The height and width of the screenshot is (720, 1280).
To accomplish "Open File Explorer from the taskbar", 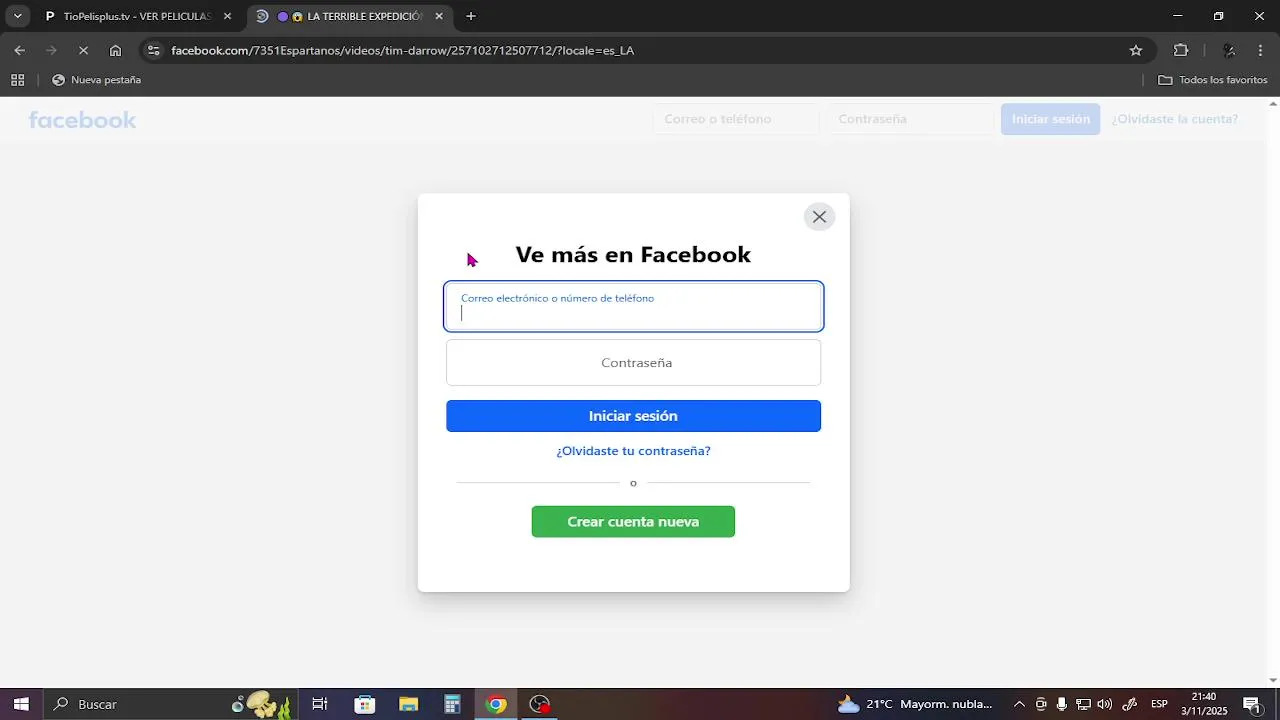I will coord(408,704).
